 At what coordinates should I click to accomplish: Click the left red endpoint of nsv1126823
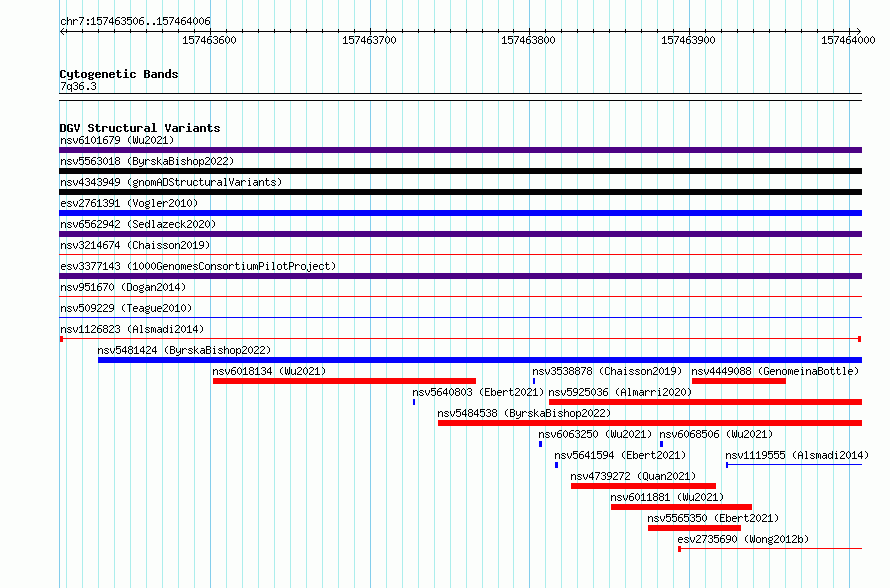pos(61,339)
